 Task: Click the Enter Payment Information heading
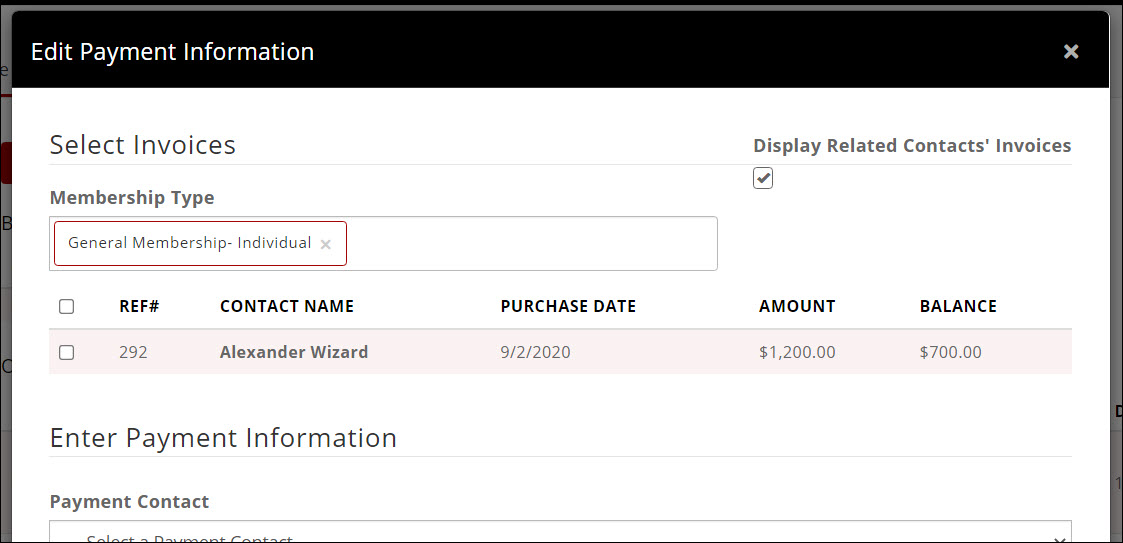point(223,438)
